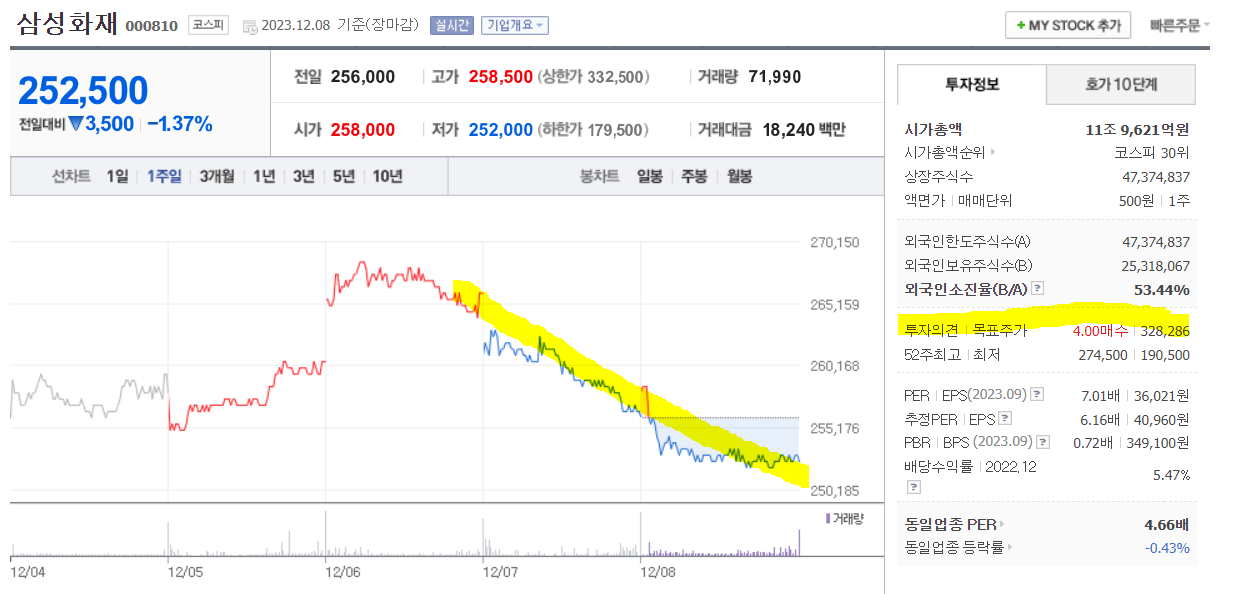Click the purple 거래량 legend marker

point(827,517)
